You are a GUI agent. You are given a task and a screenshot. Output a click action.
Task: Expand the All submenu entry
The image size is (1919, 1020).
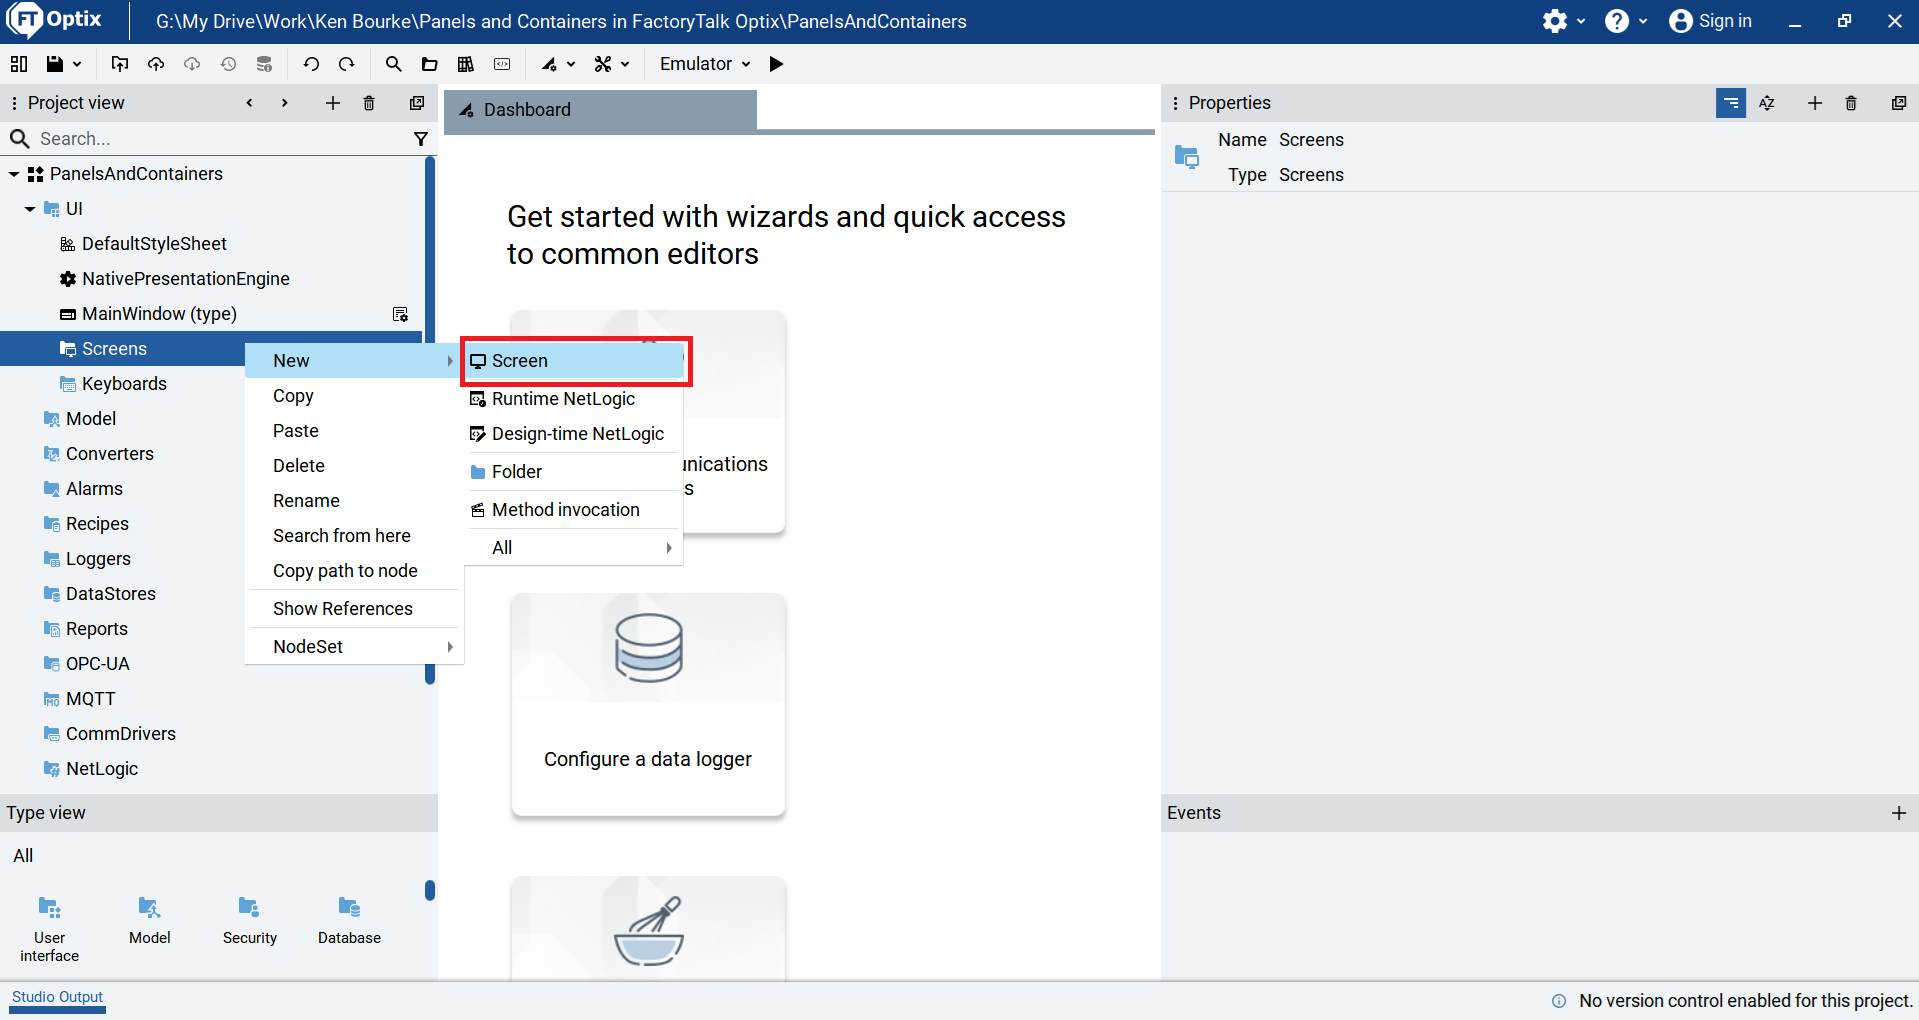pos(575,548)
